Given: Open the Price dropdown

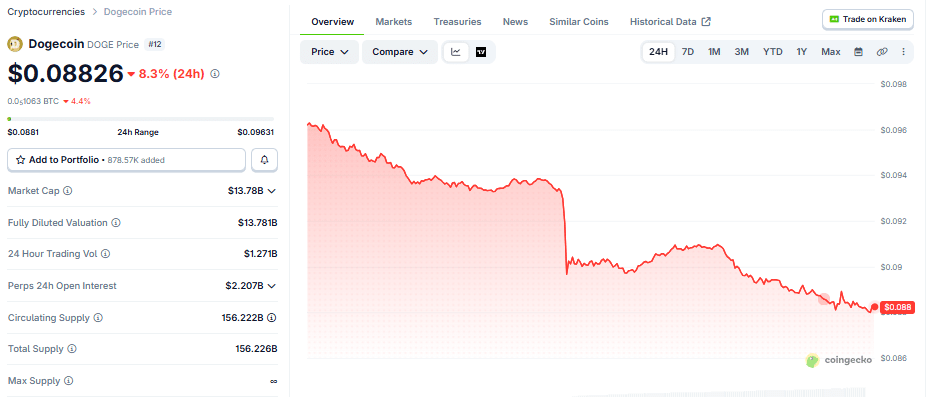Looking at the screenshot, I should tap(329, 52).
